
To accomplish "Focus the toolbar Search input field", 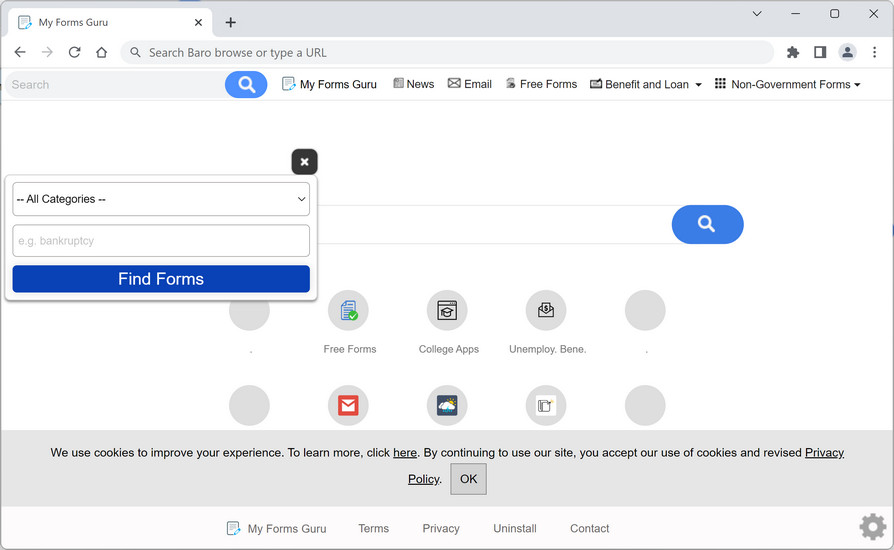I will click(x=116, y=84).
